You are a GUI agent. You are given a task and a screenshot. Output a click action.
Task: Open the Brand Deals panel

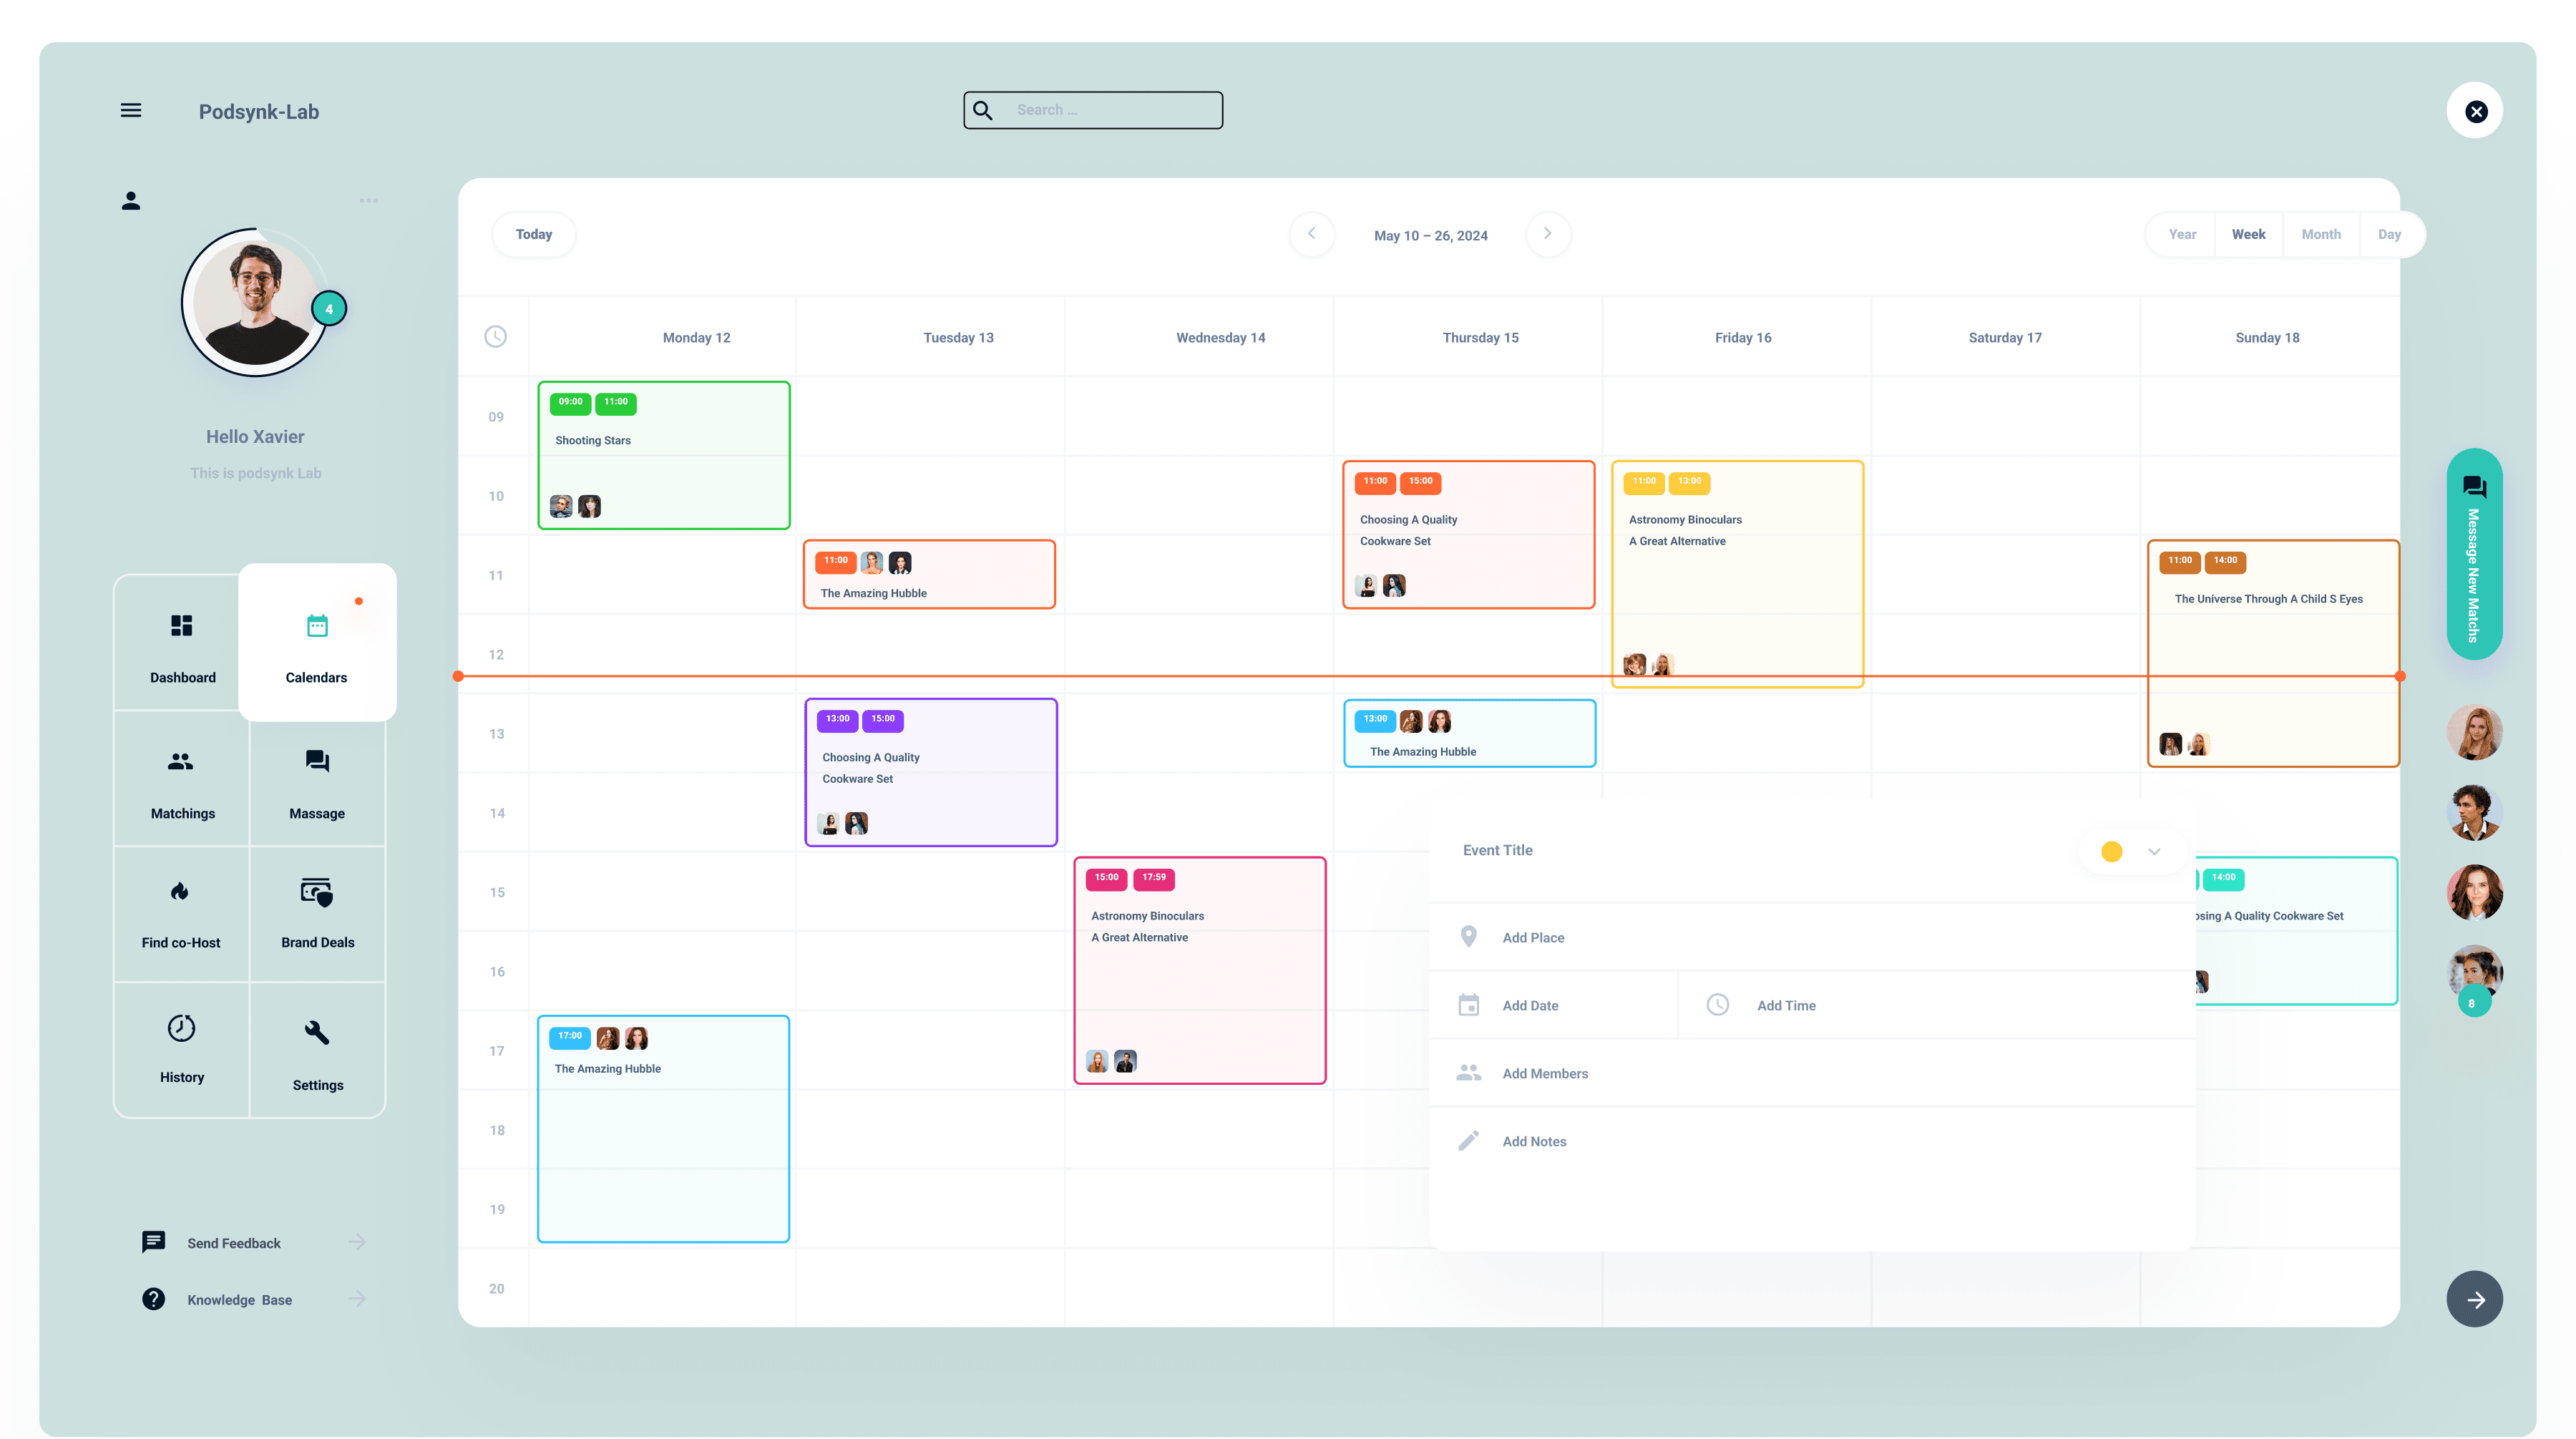[317, 912]
